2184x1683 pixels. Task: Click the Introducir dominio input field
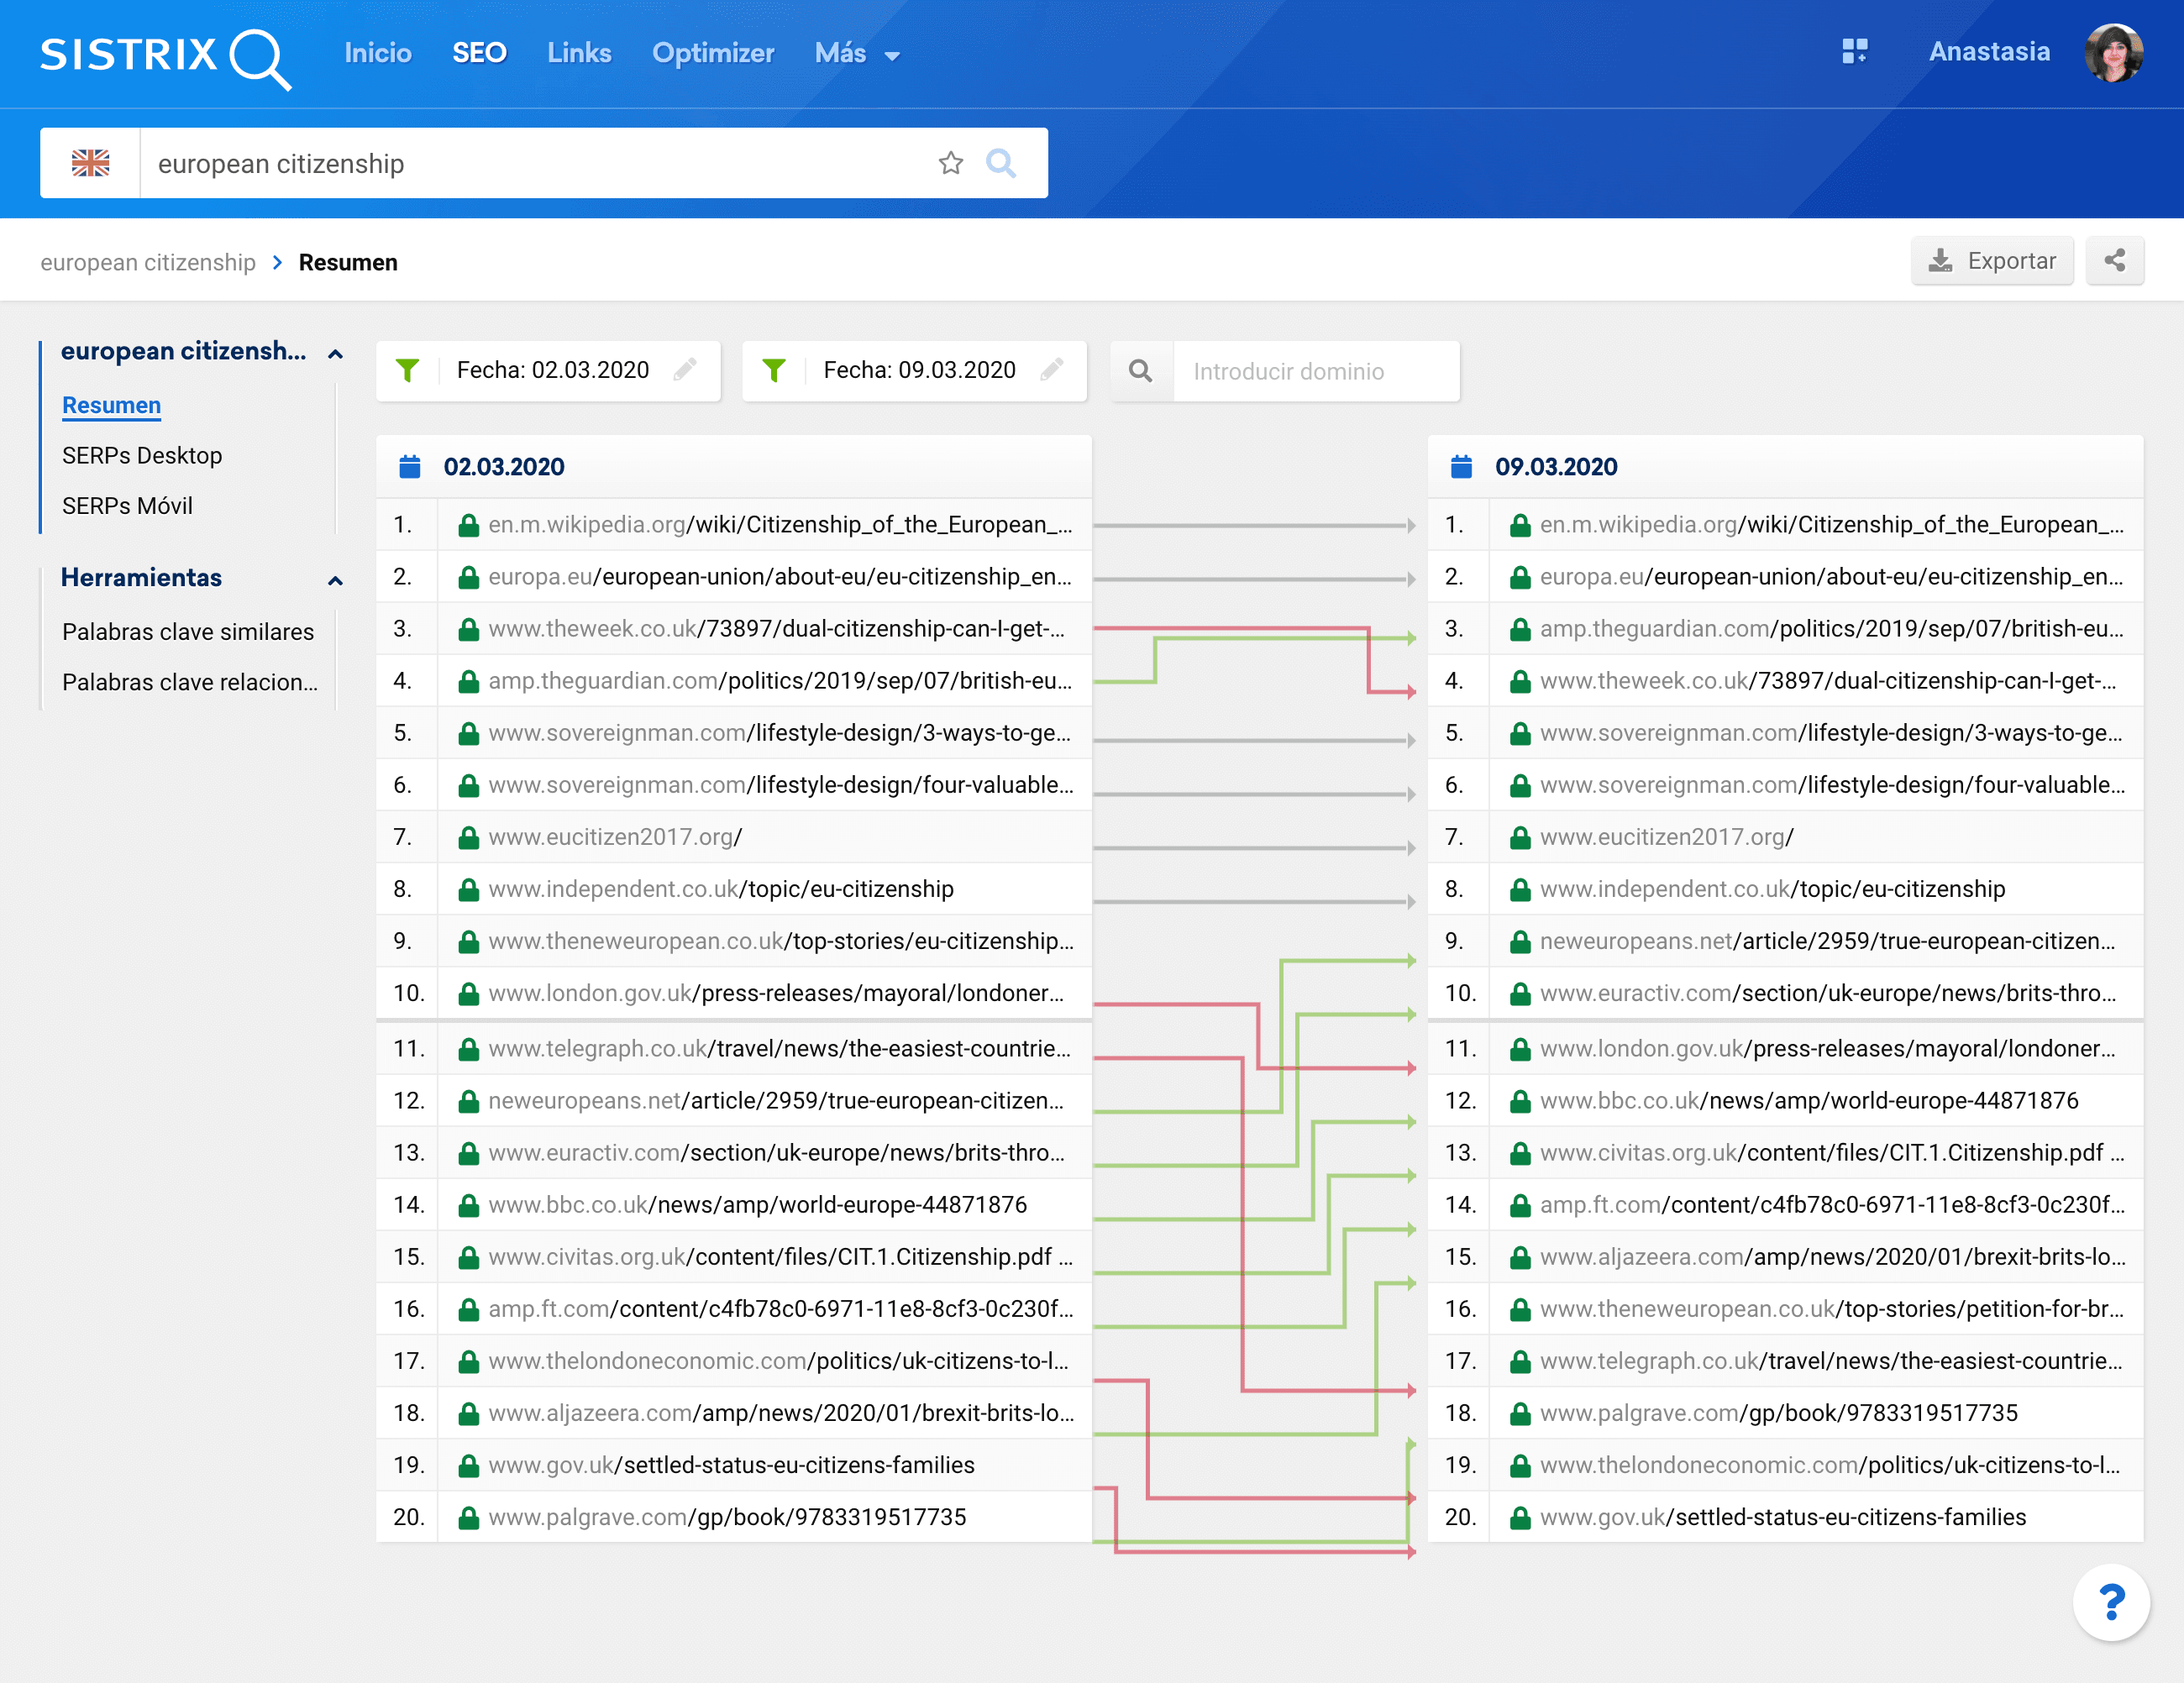1315,372
